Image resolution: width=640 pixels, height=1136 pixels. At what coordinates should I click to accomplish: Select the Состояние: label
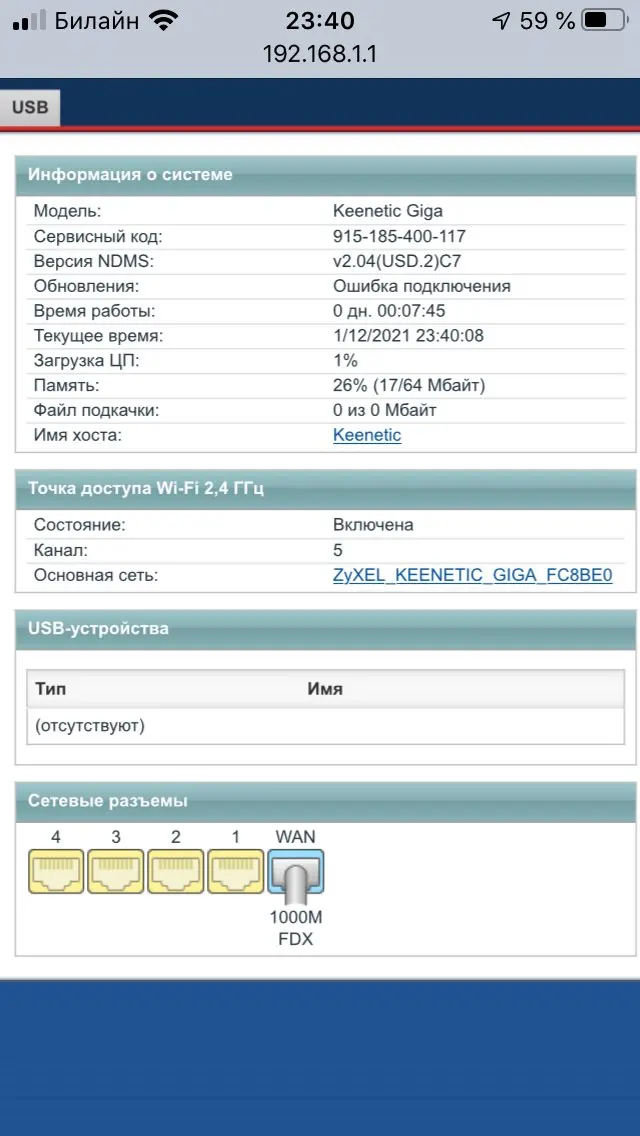point(79,525)
